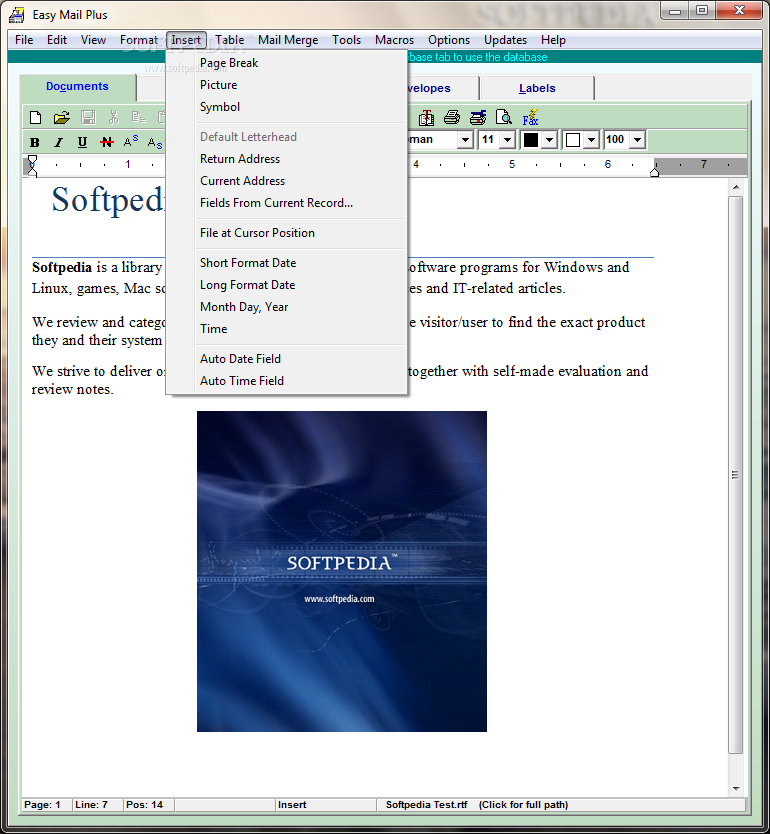770x834 pixels.
Task: Choose Symbol from Insert menu
Action: (287, 107)
